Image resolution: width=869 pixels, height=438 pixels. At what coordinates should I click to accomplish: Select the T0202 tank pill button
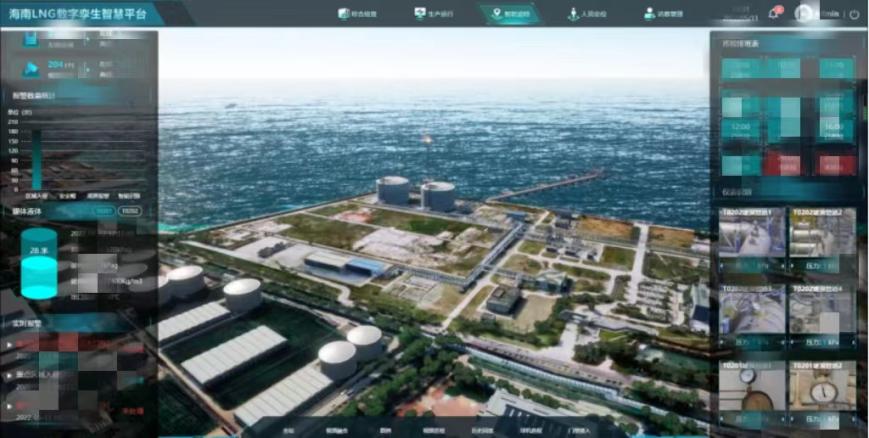coord(129,211)
